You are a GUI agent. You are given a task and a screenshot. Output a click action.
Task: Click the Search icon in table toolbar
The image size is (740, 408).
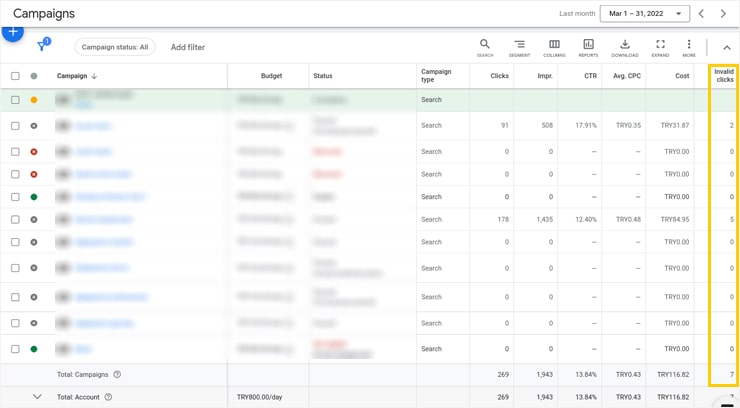point(485,46)
